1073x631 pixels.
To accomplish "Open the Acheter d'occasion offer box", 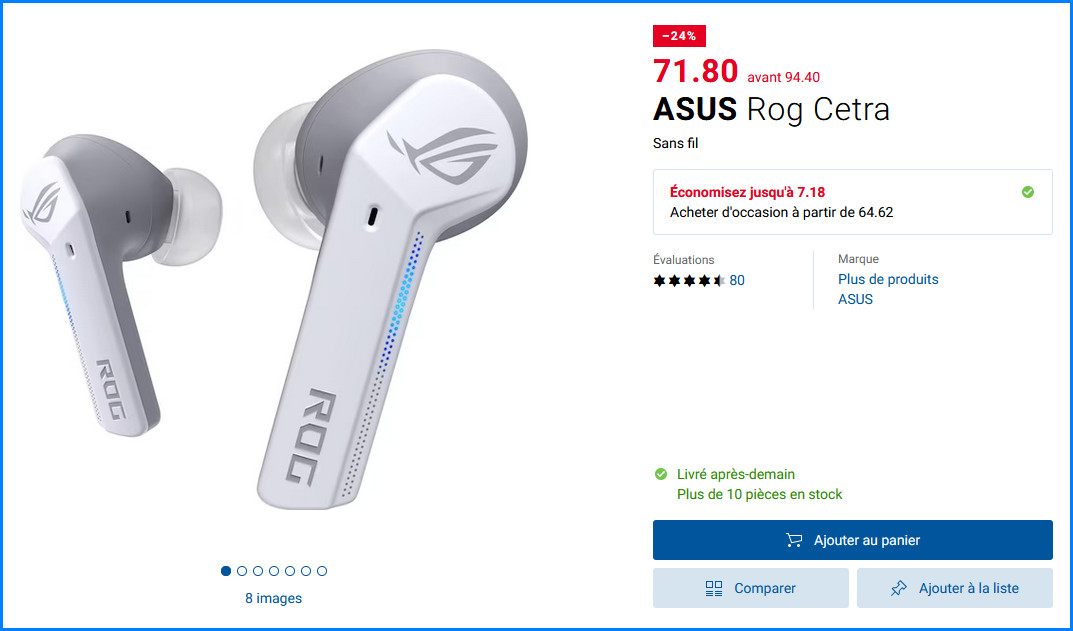I will click(853, 202).
